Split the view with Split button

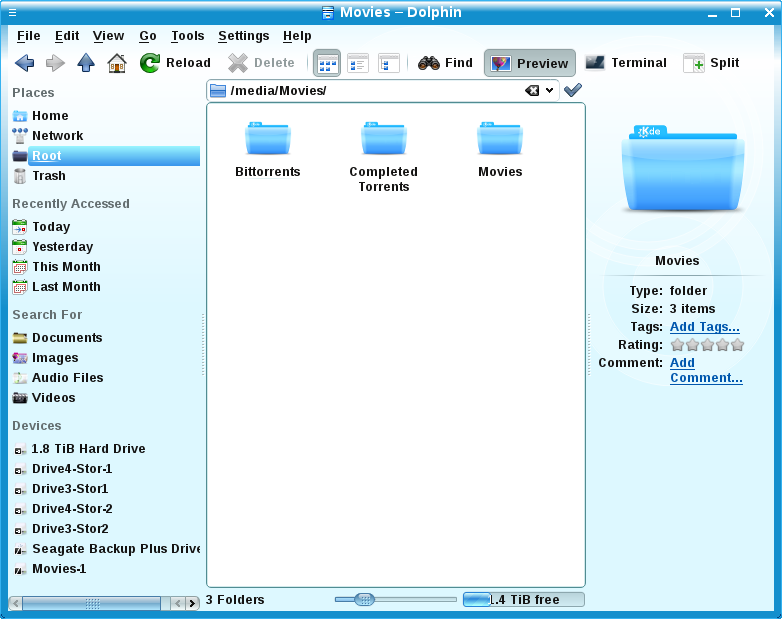pos(711,63)
